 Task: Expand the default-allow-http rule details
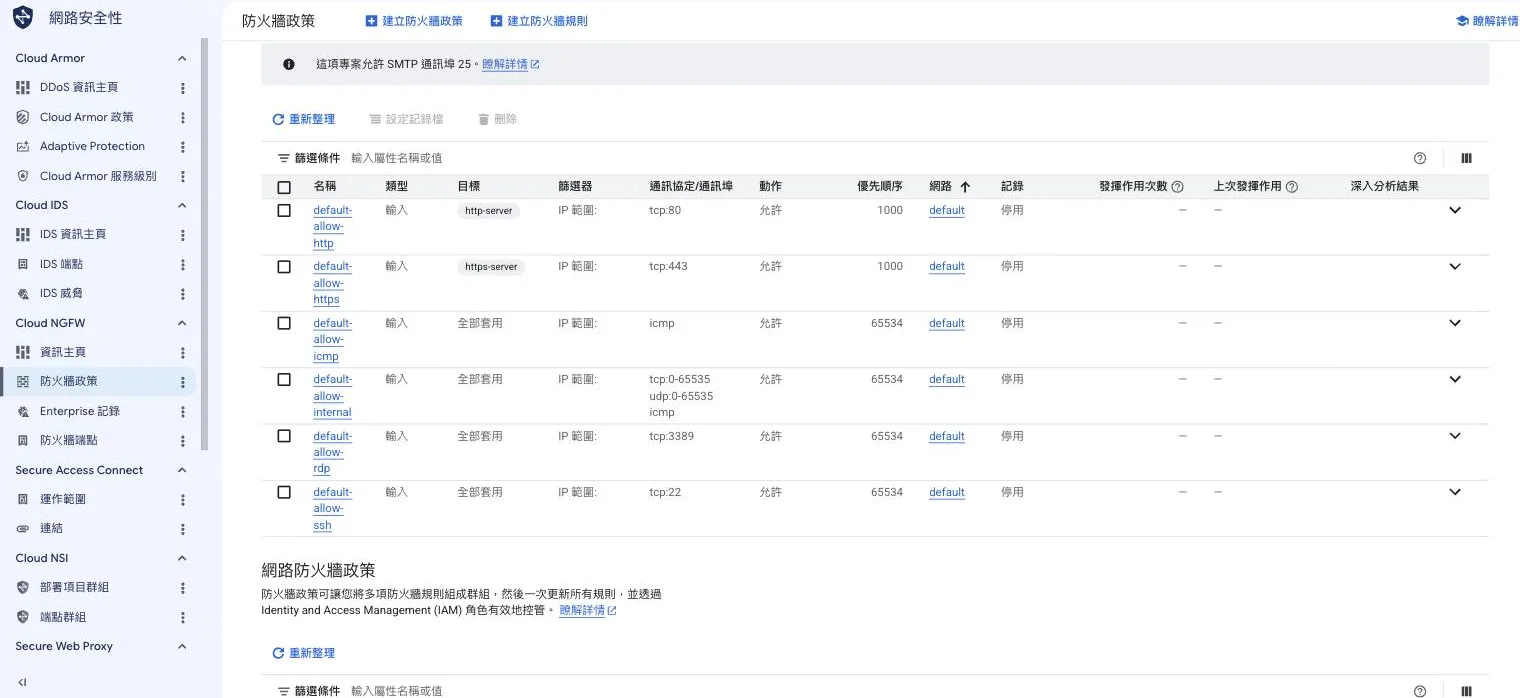coord(1455,210)
